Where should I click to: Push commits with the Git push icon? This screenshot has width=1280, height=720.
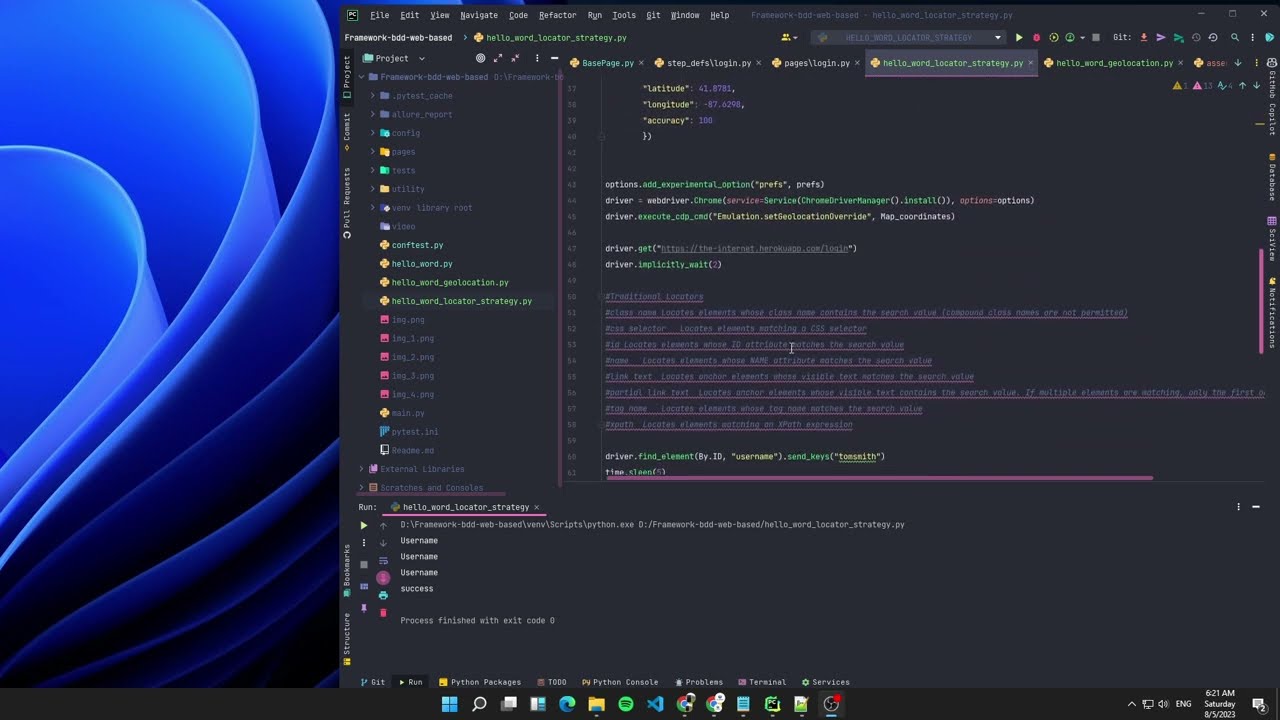coord(1179,37)
